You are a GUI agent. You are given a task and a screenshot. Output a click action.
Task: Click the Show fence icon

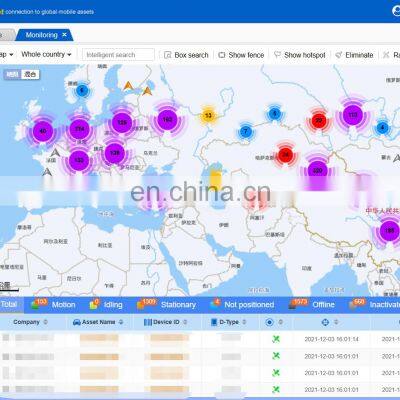[222, 55]
